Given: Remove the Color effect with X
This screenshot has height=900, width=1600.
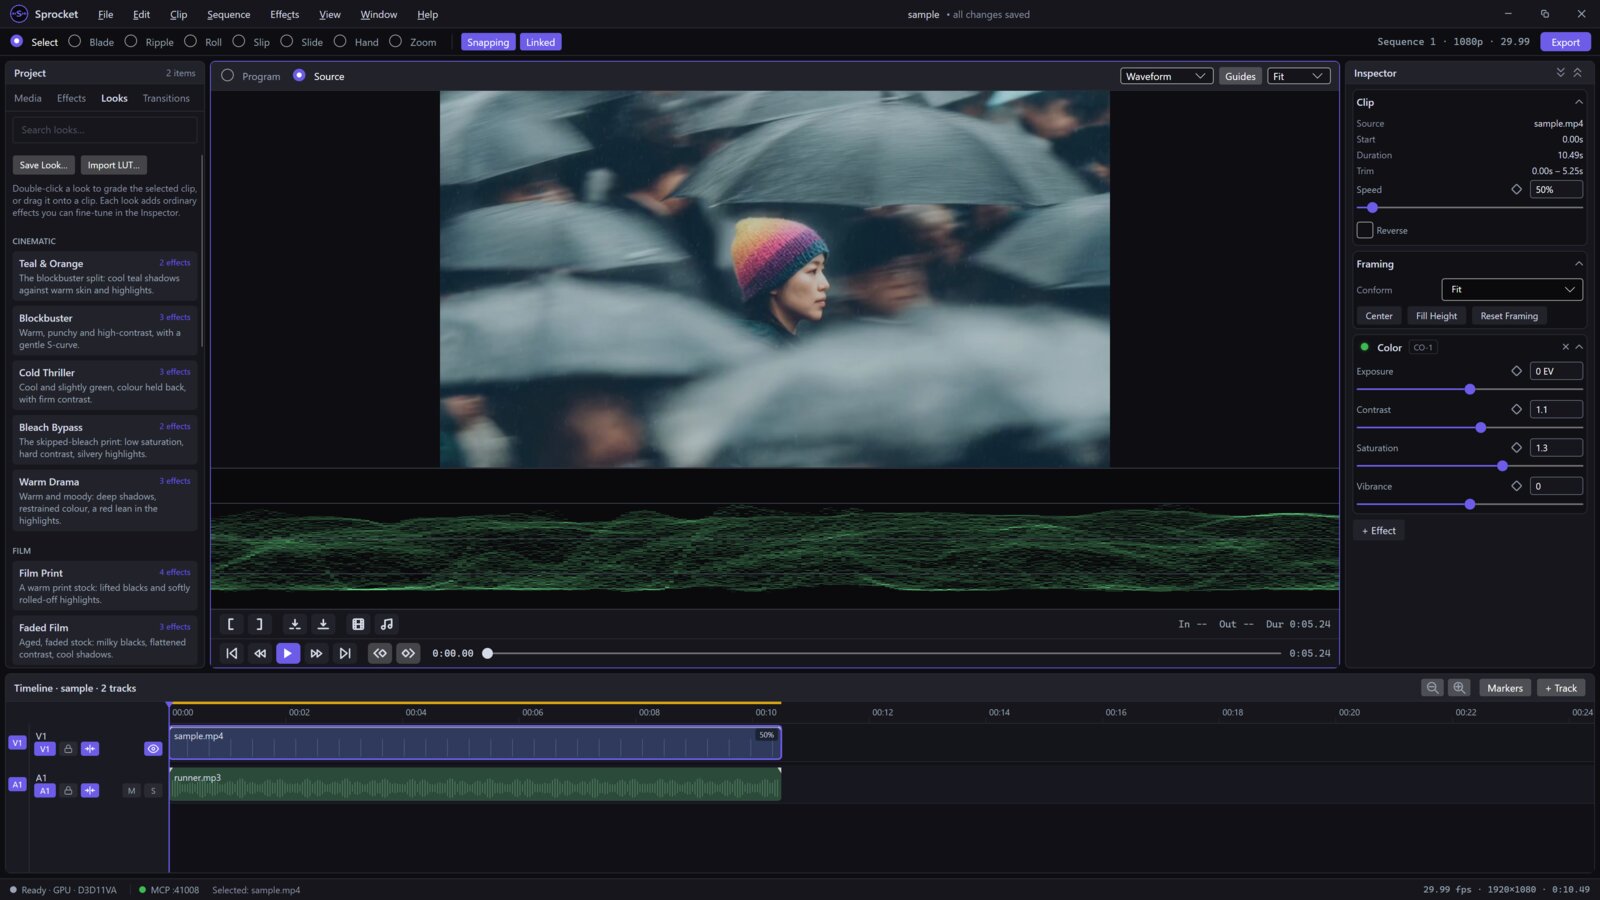Looking at the screenshot, I should click(x=1565, y=347).
